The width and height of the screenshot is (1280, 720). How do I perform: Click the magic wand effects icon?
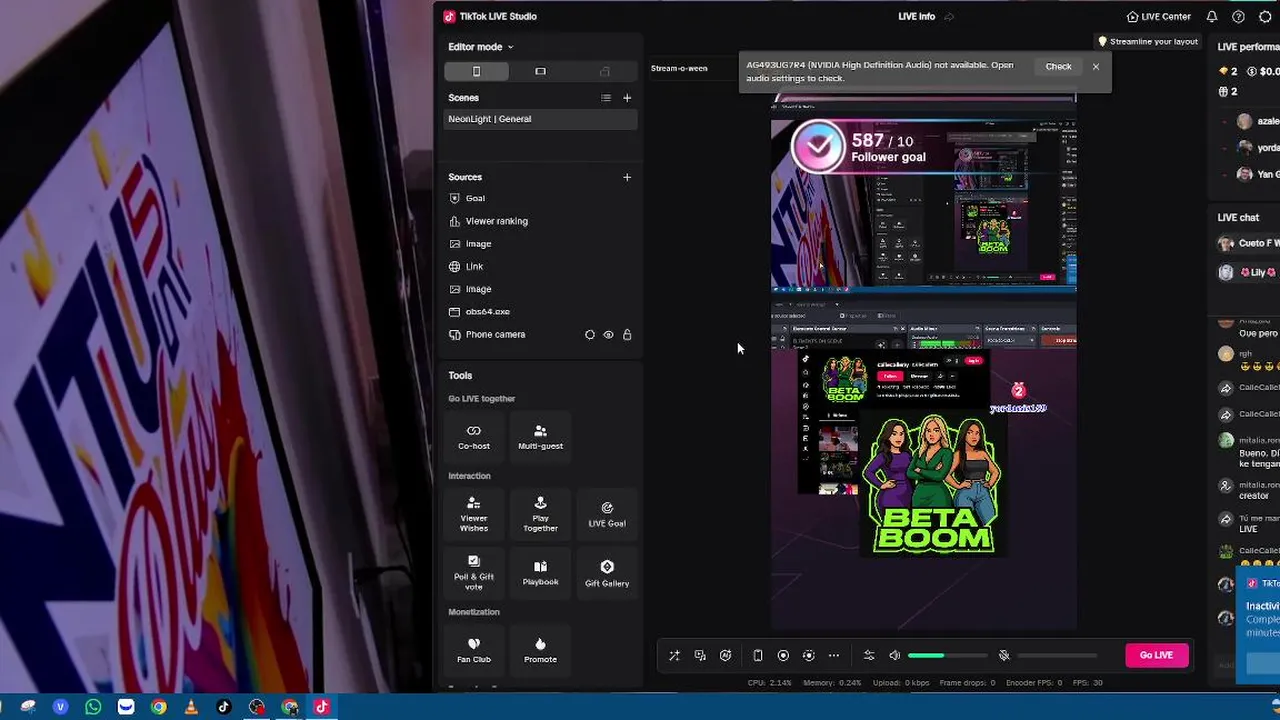click(674, 656)
